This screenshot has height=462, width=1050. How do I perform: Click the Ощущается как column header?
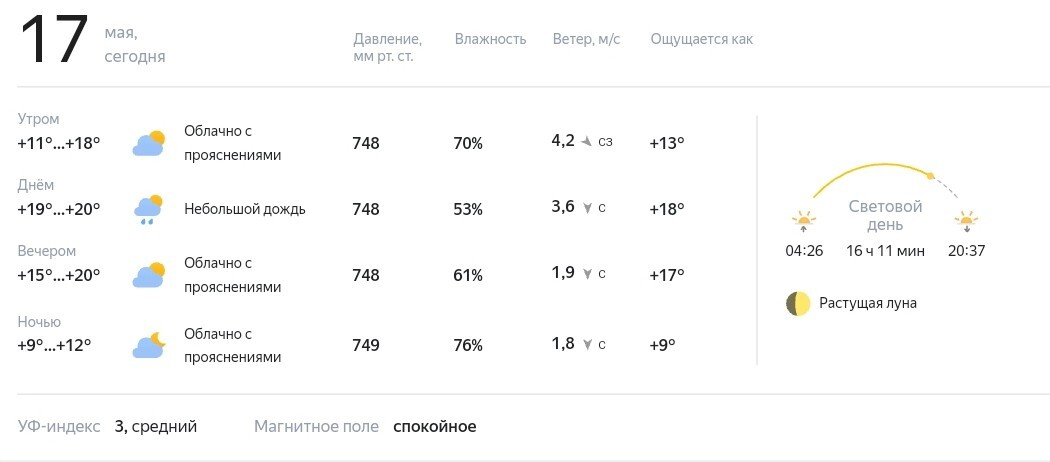pyautogui.click(x=702, y=40)
